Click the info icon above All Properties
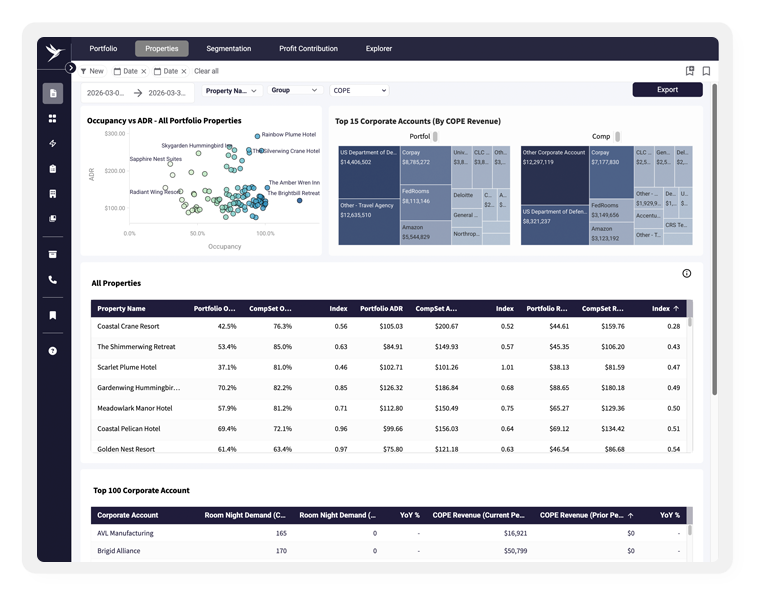Image resolution: width=768 pixels, height=609 pixels. click(x=687, y=273)
